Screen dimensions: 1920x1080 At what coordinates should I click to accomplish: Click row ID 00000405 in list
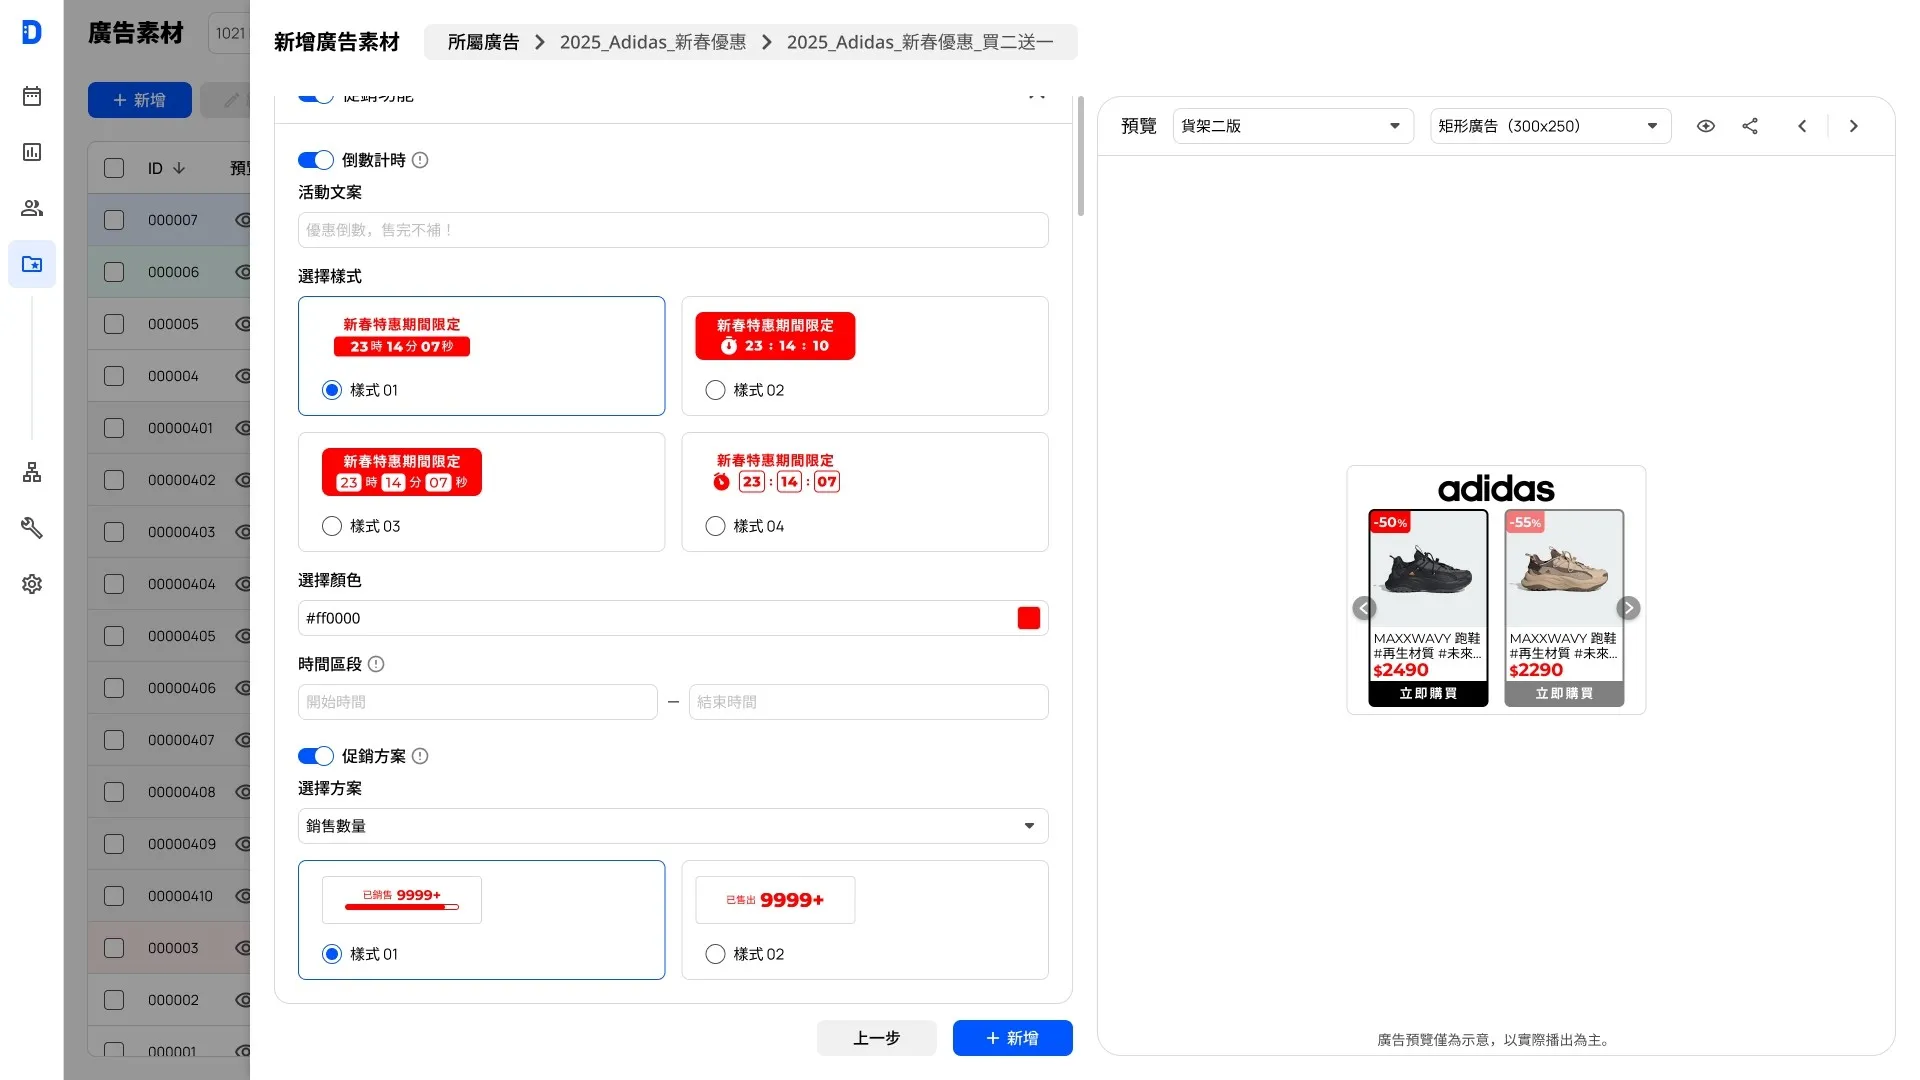(x=182, y=636)
